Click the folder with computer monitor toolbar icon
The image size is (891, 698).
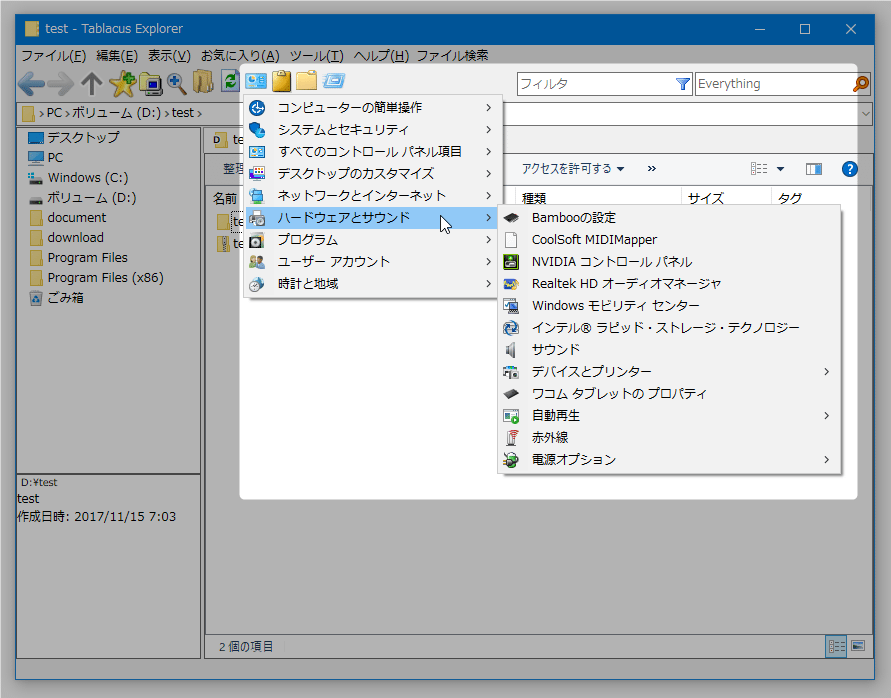tap(151, 84)
